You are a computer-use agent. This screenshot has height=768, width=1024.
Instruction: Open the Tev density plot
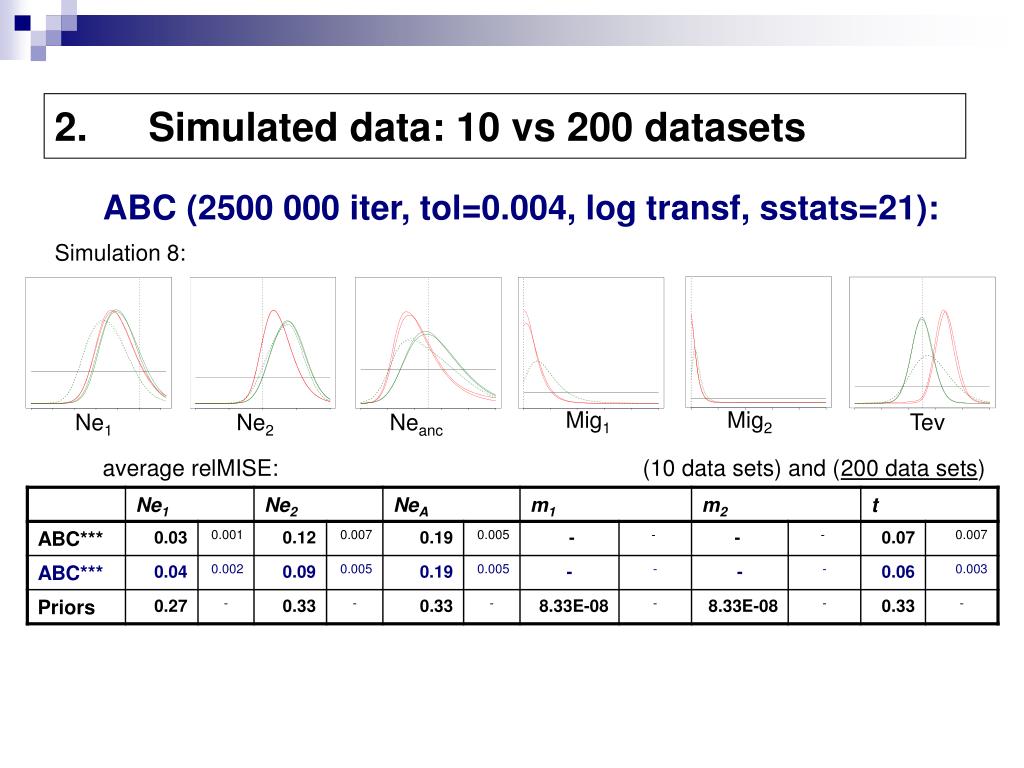pyautogui.click(x=922, y=343)
